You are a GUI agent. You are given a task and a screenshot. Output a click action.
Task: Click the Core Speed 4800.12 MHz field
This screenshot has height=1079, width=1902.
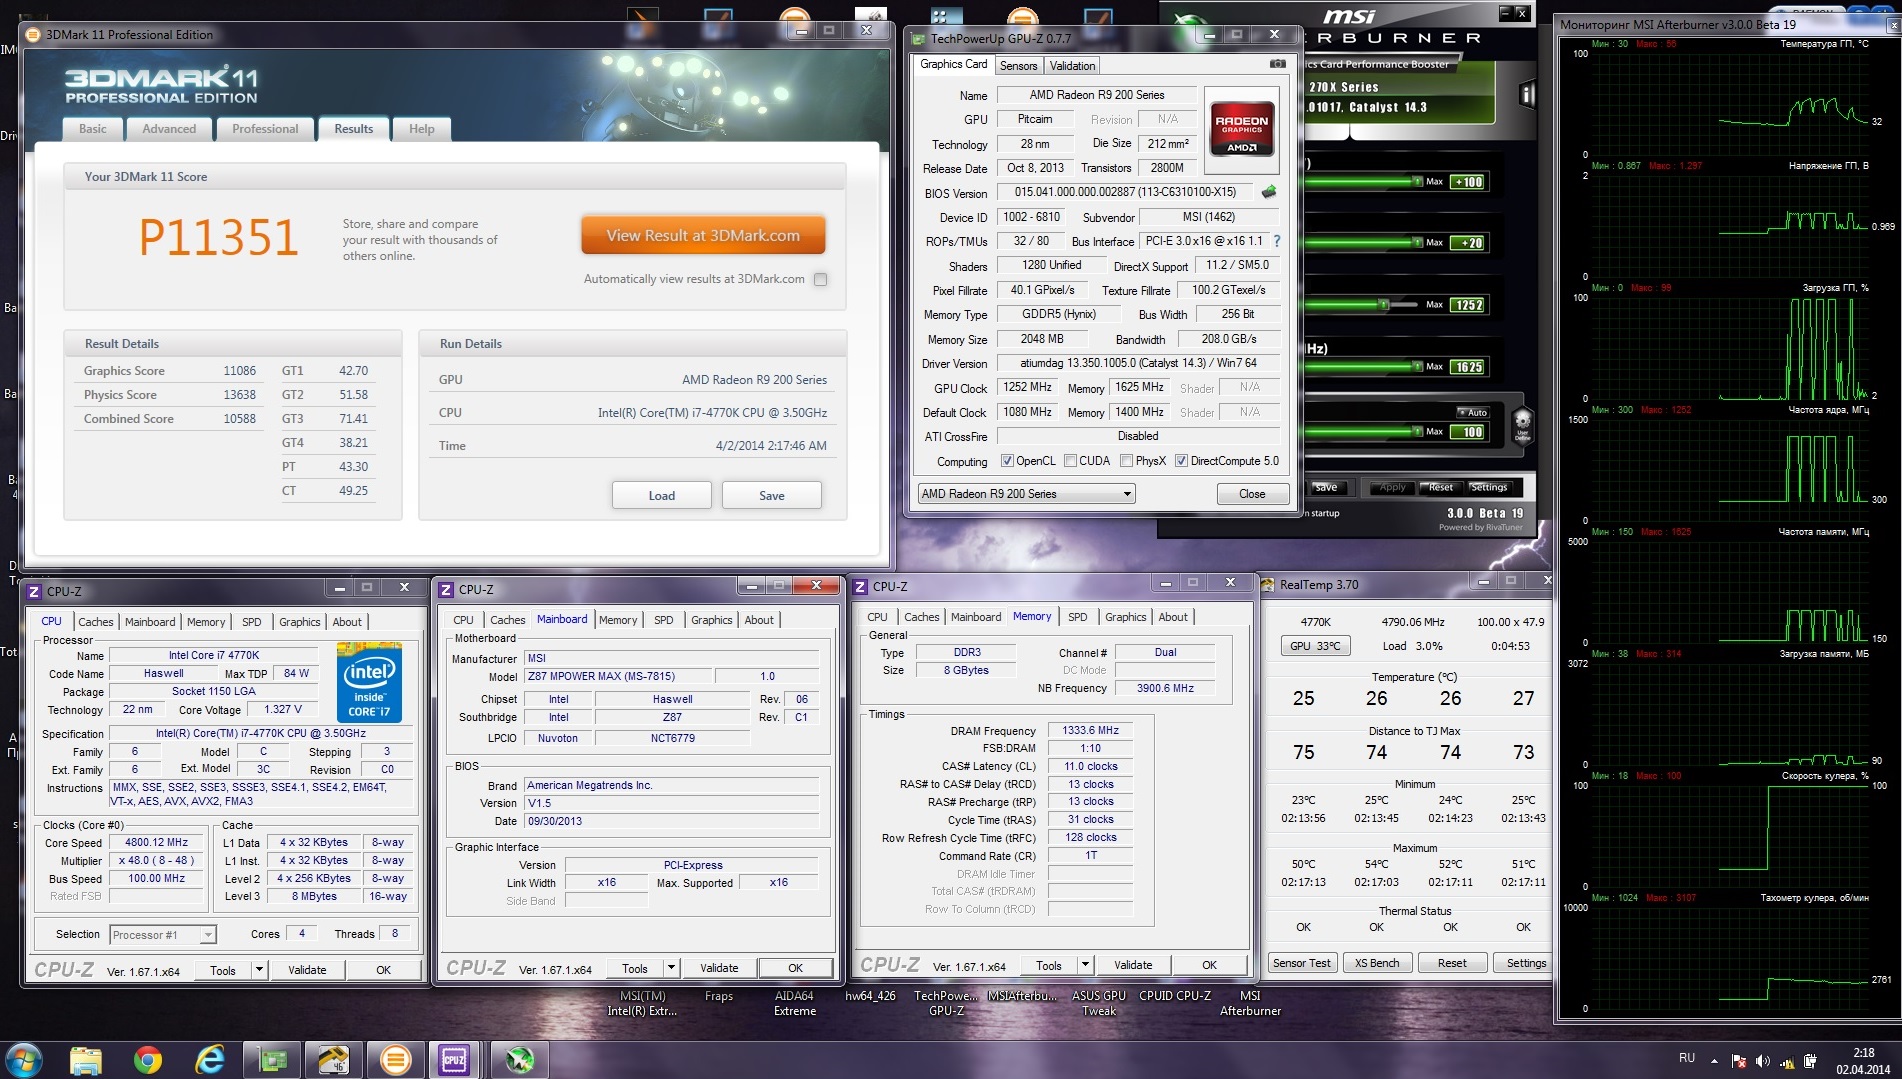pos(156,843)
